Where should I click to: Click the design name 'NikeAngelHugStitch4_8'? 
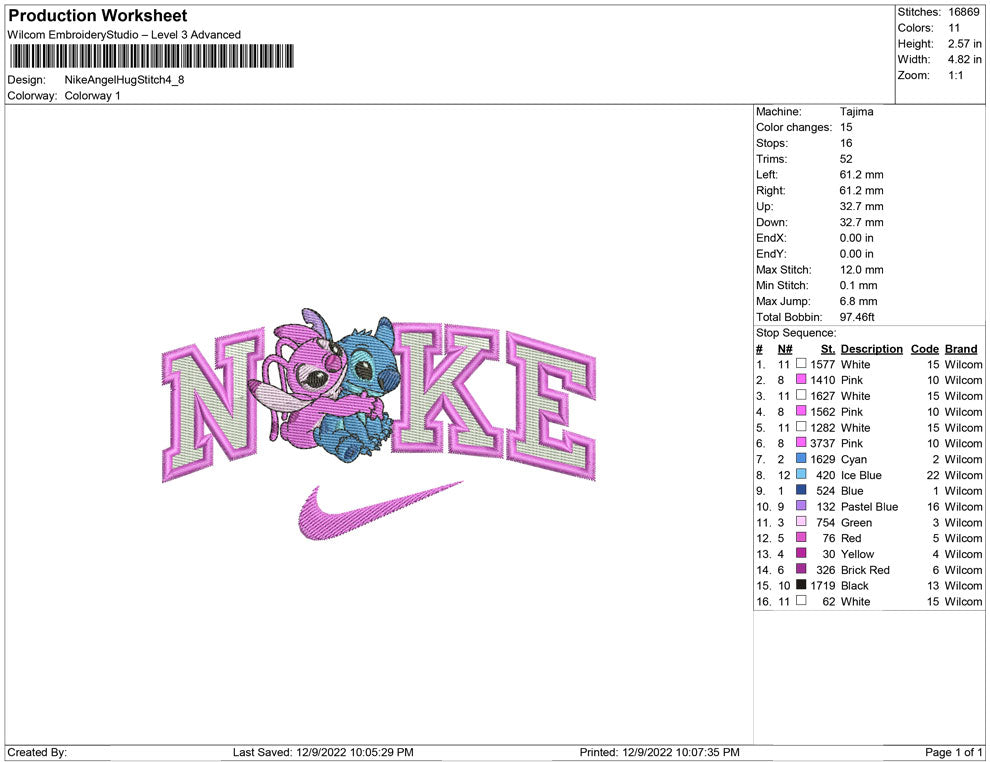(124, 80)
